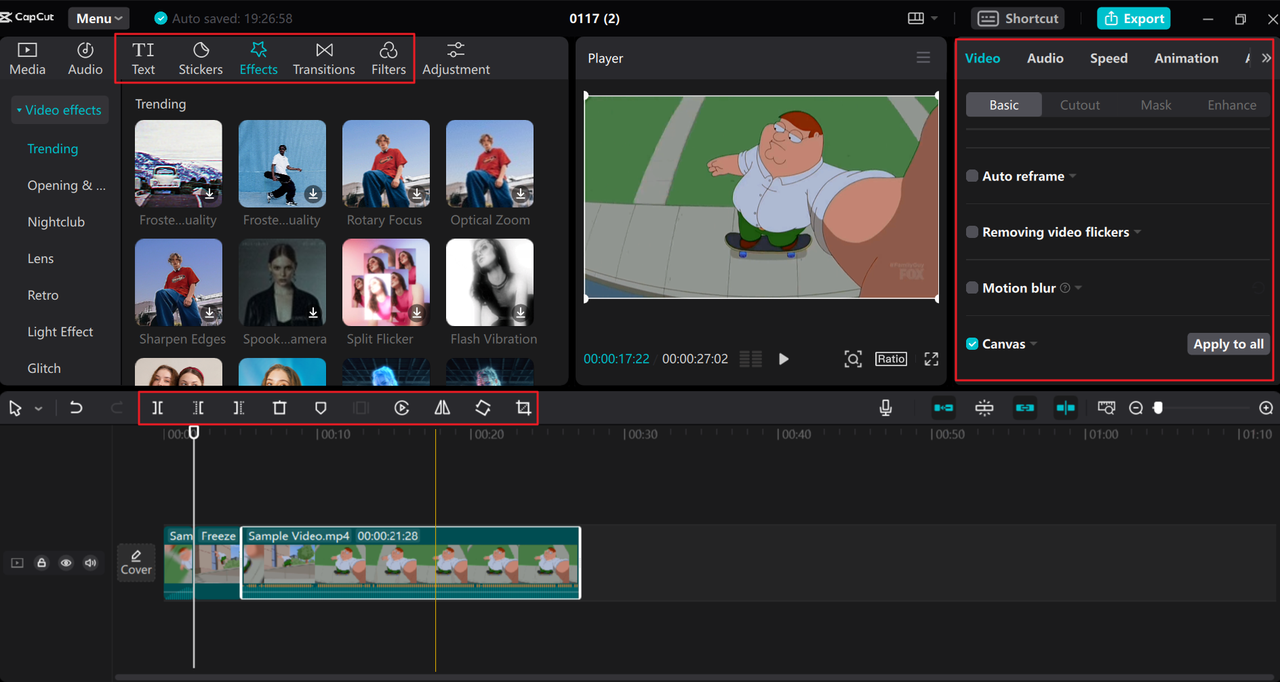Viewport: 1280px width, 682px height.
Task: Click the Split clip tool in timeline toolbar
Action: click(x=158, y=408)
